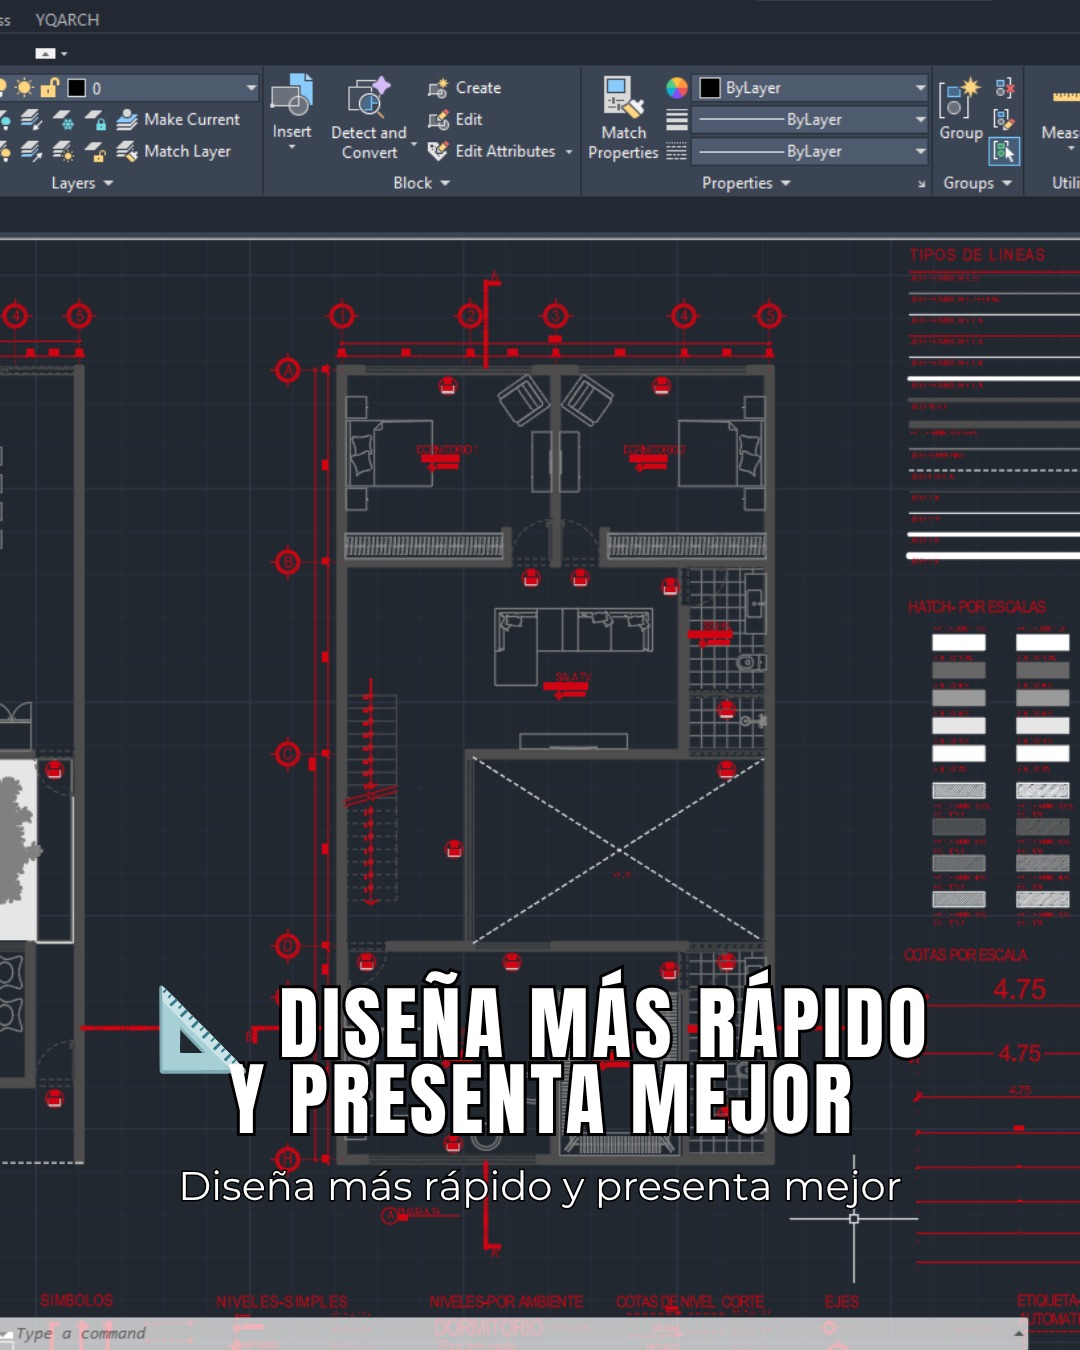This screenshot has height=1350, width=1080.
Task: Click the layer 0 black color swatch
Action: (x=76, y=88)
